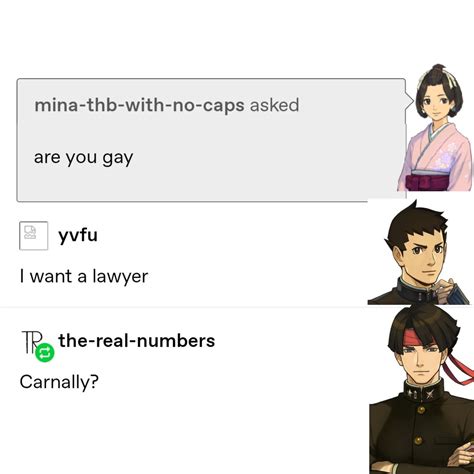Viewport: 474px width, 474px height.
Task: Open yvfu blog username link
Action: click(x=78, y=235)
